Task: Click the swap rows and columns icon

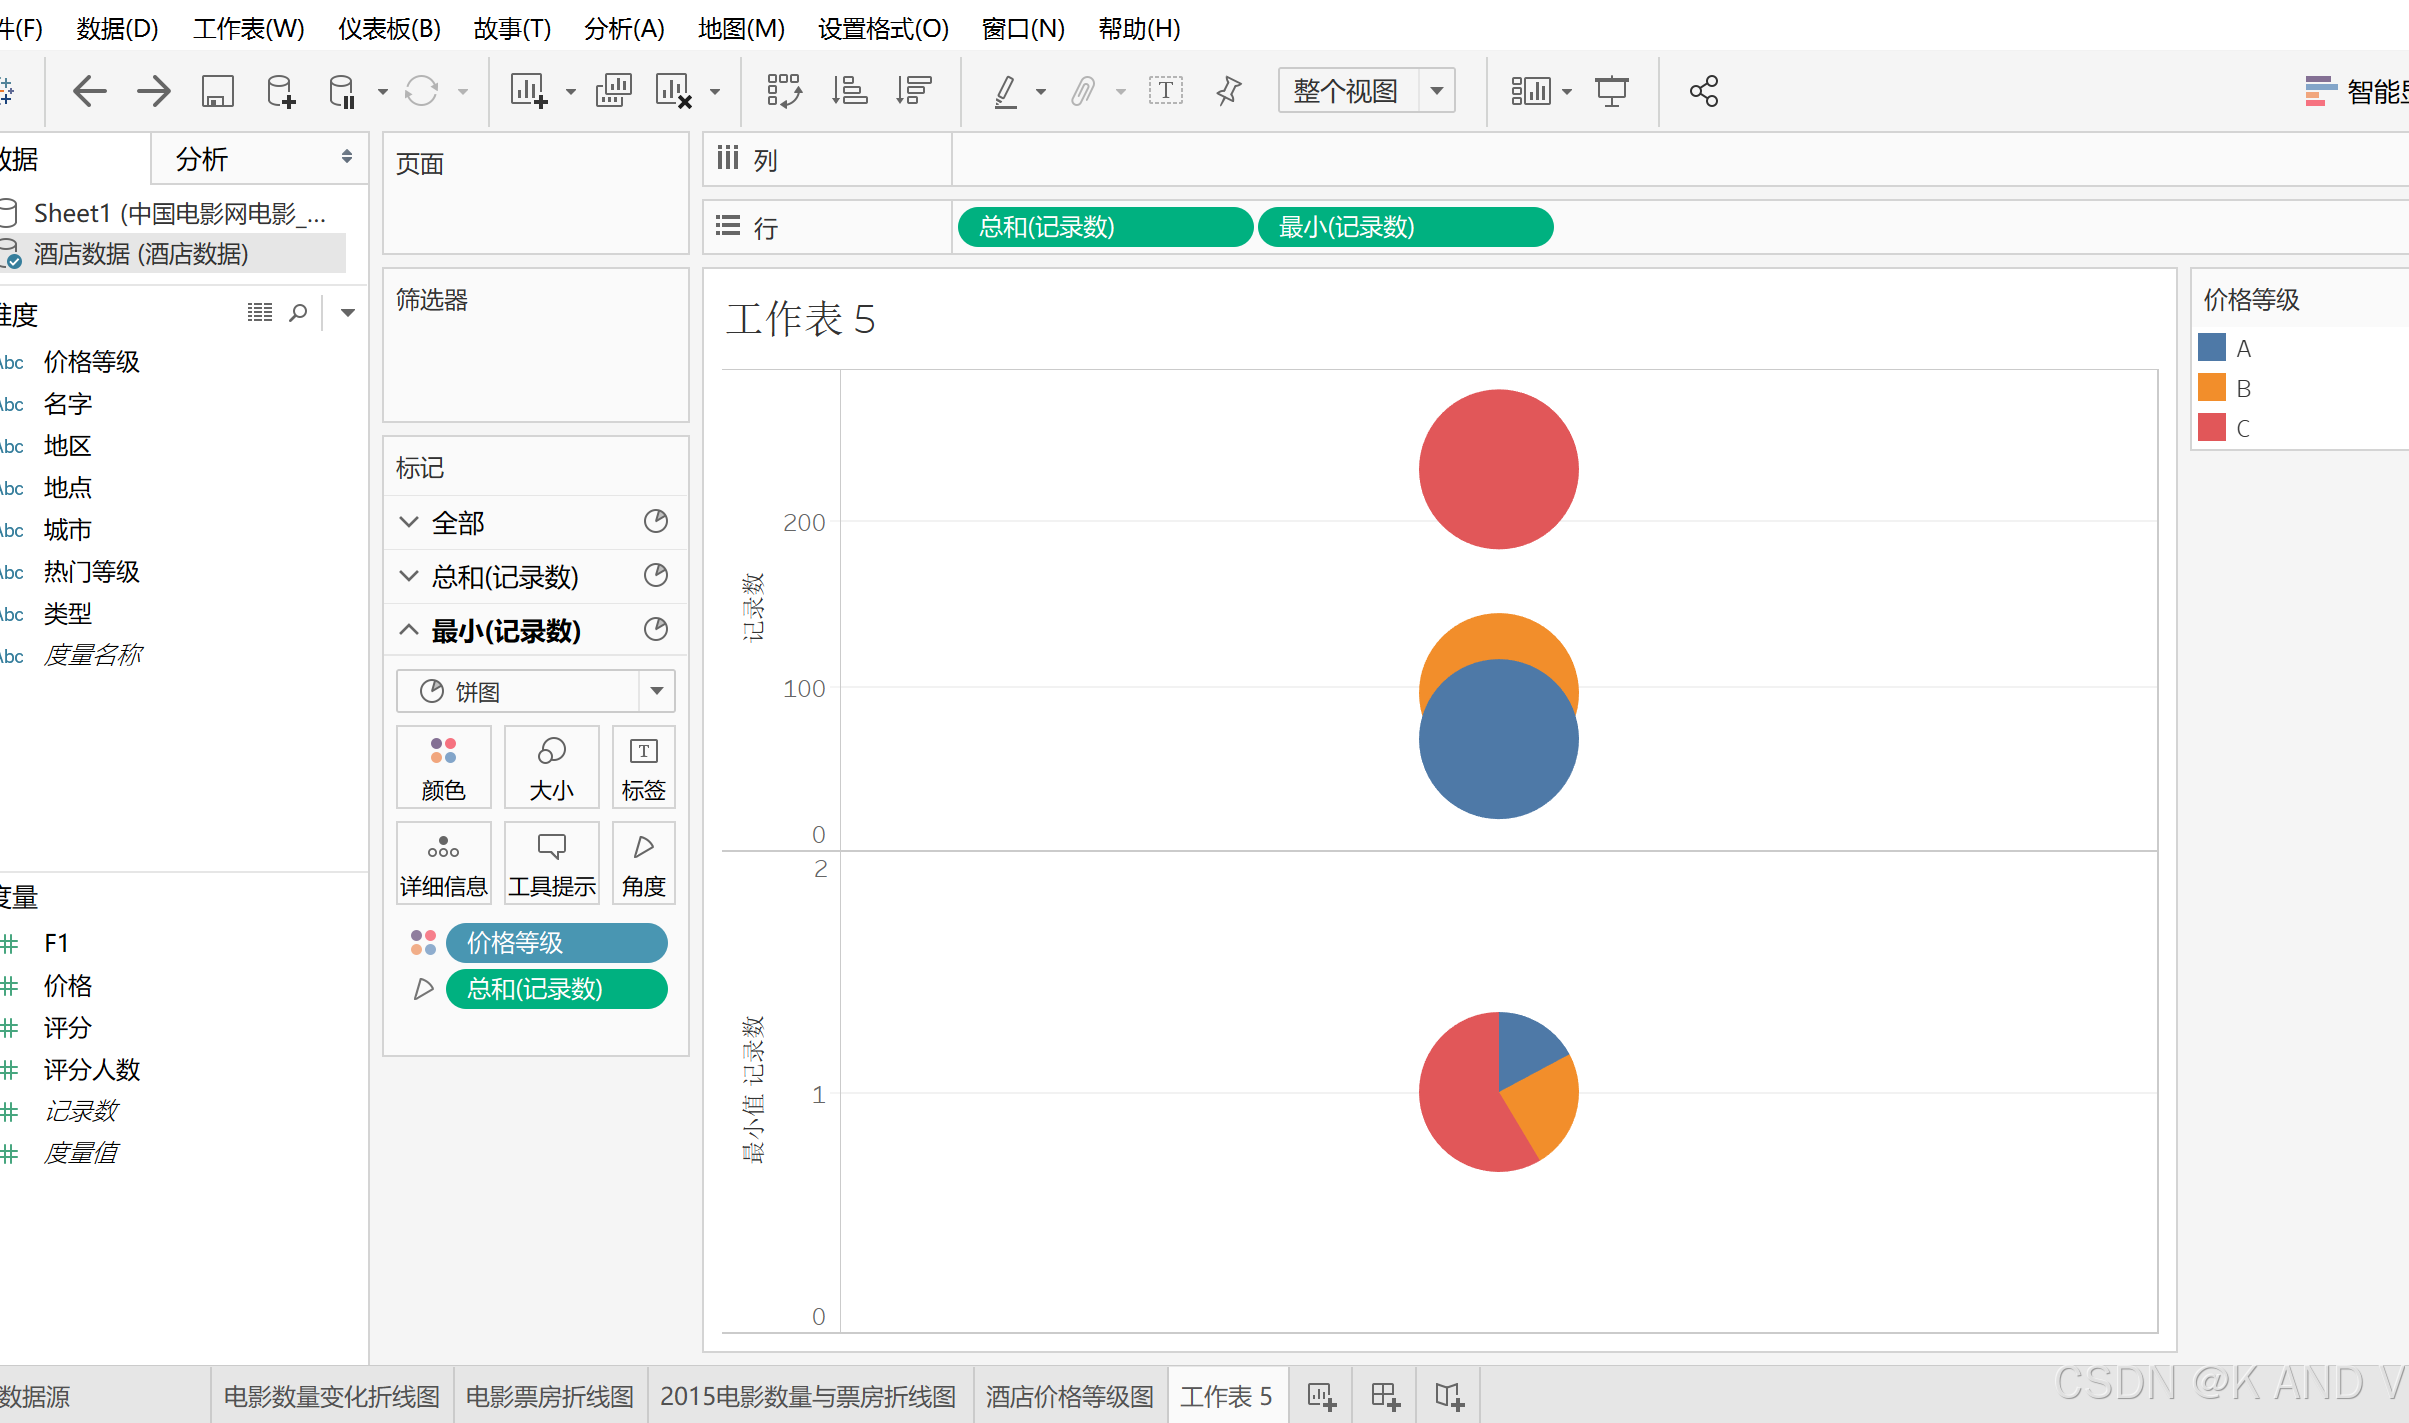Action: (x=784, y=91)
